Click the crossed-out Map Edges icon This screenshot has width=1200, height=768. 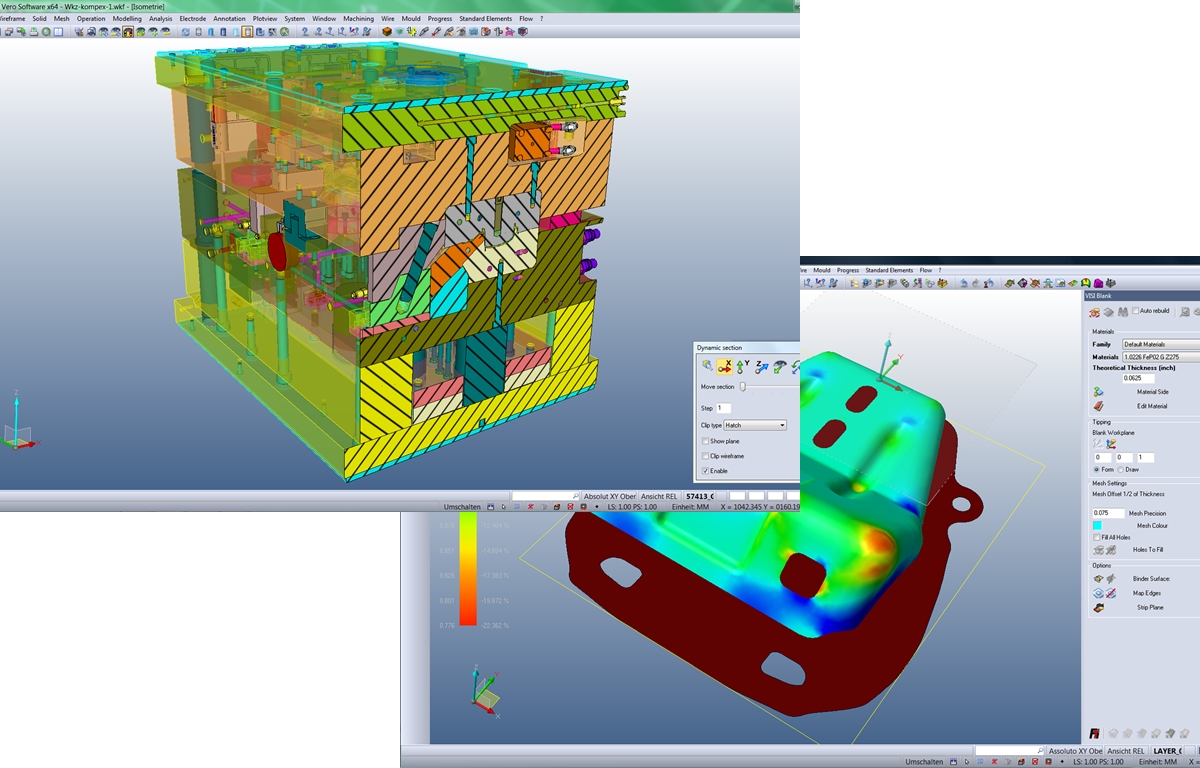(x=1111, y=594)
